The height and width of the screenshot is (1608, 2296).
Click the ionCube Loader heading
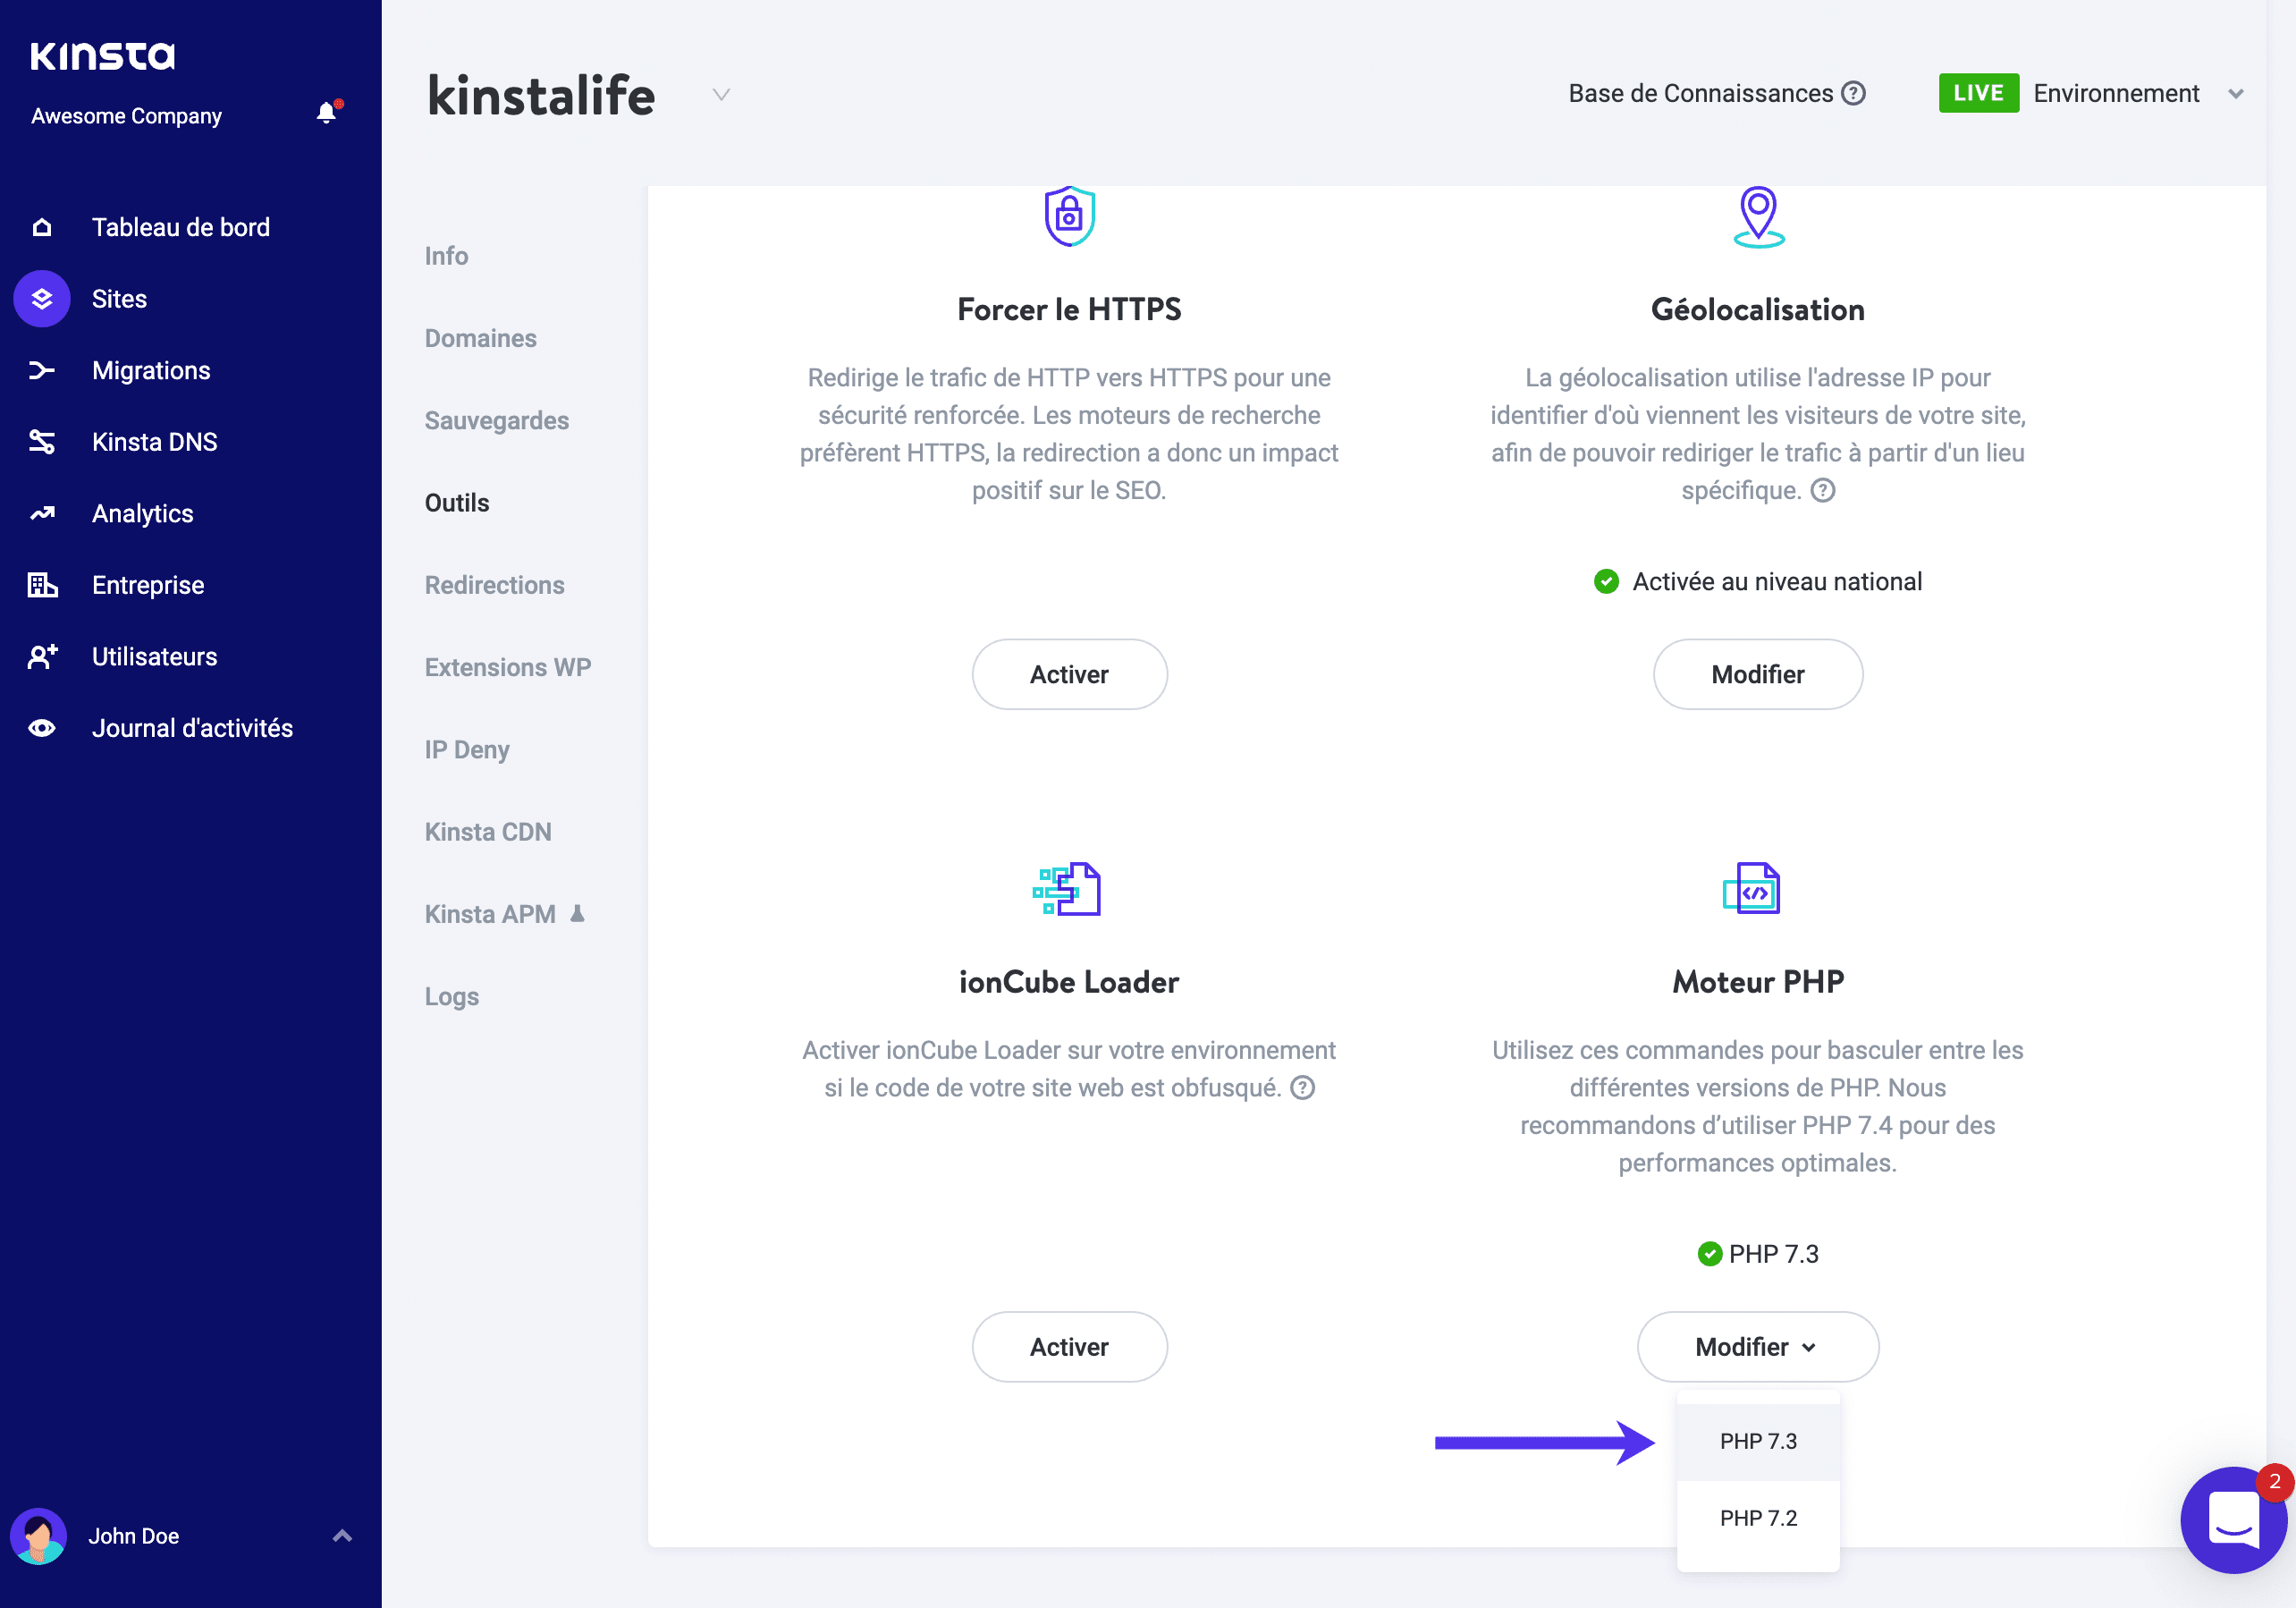click(x=1069, y=982)
